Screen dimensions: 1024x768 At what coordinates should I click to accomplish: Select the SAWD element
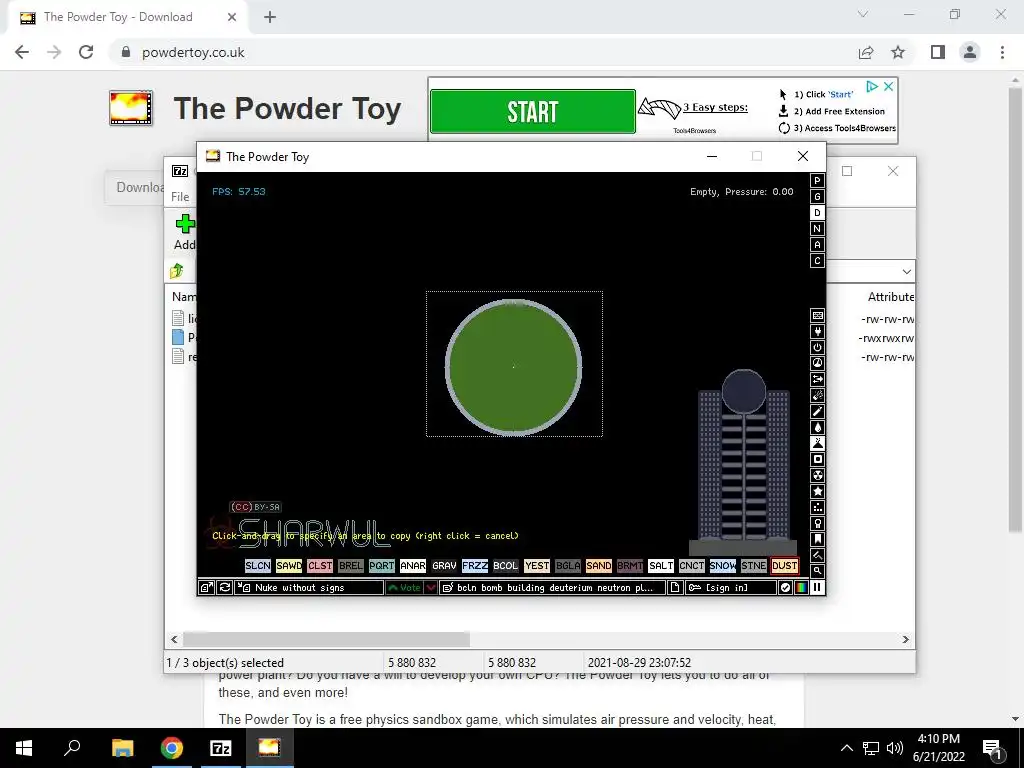289,566
